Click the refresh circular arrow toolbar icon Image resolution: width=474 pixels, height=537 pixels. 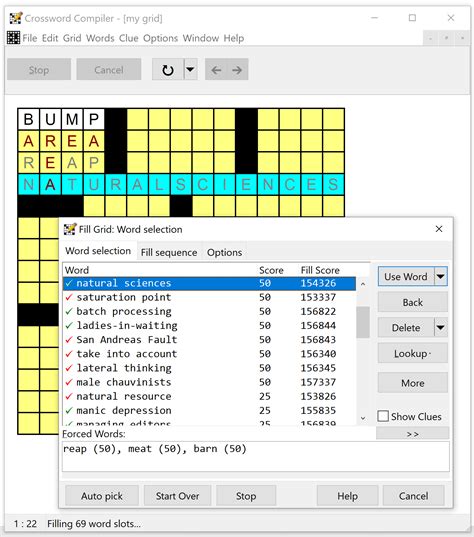click(x=167, y=70)
